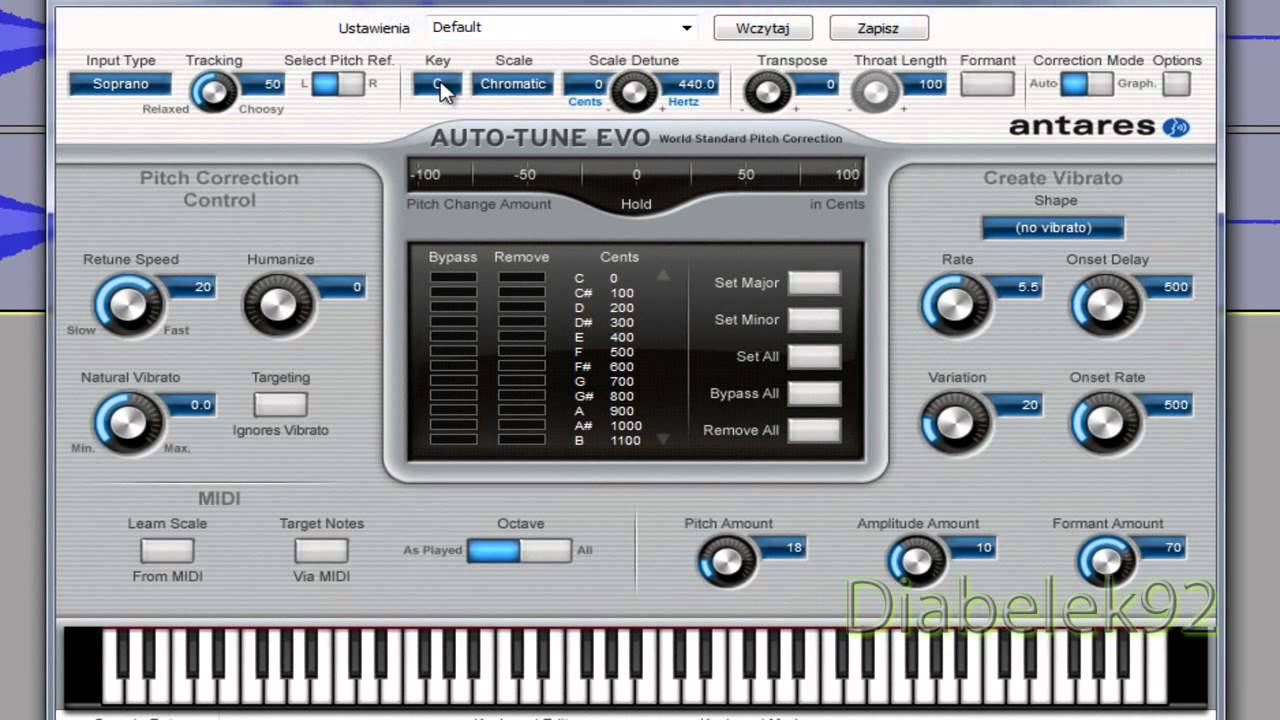Toggle Learn Scale From MIDI
1280x720 pixels.
167,550
